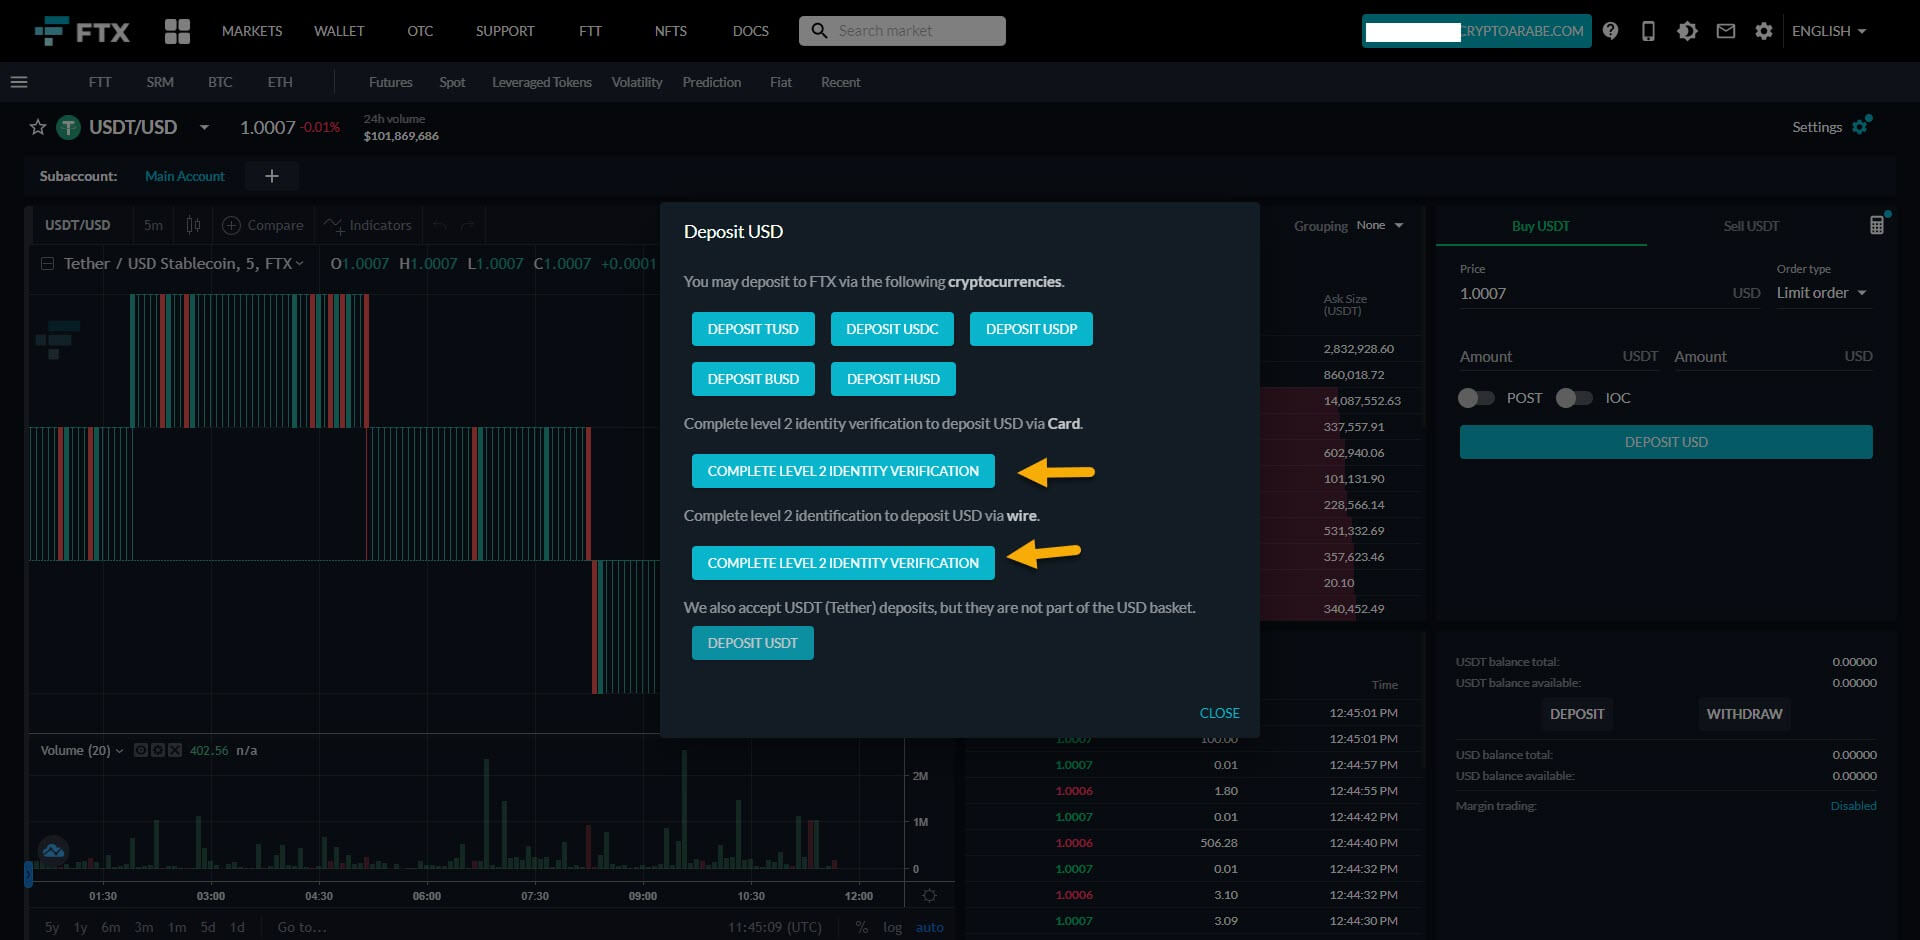1920x940 pixels.
Task: Focus the Search market field
Action: [902, 31]
